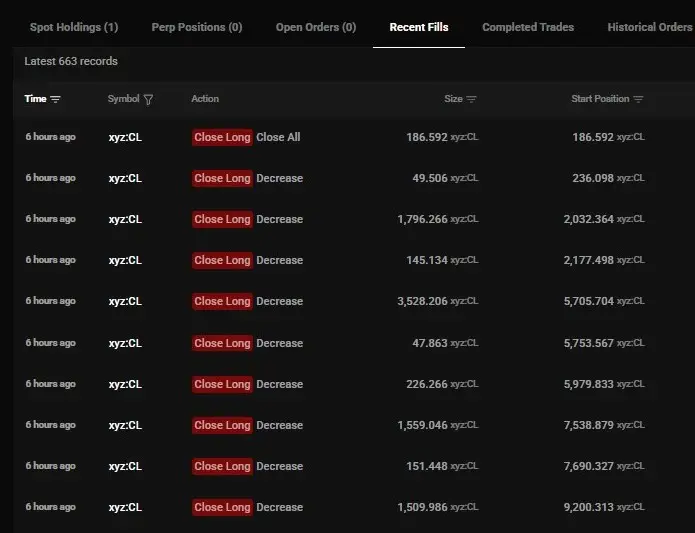Switch to the Spot Holdings (1) tab
Screen dimensions: 695x533
coord(74,27)
